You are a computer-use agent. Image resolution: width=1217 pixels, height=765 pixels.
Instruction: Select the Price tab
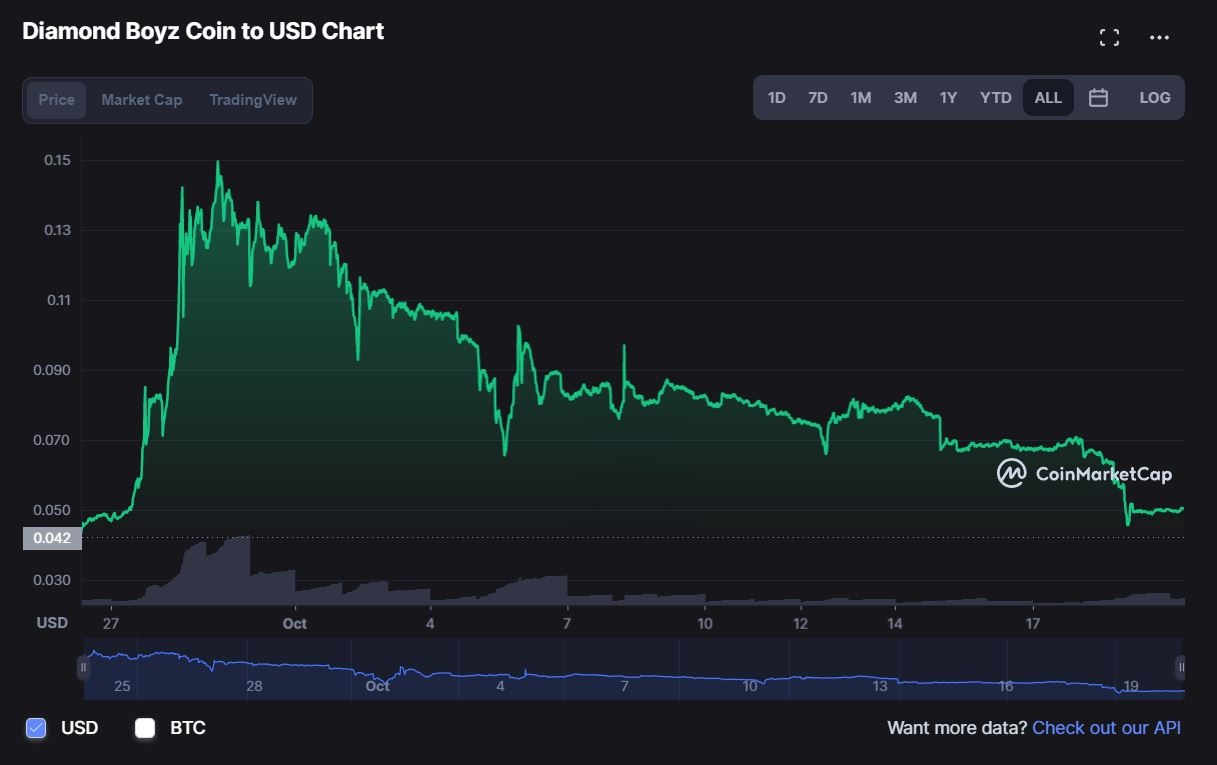coord(57,100)
